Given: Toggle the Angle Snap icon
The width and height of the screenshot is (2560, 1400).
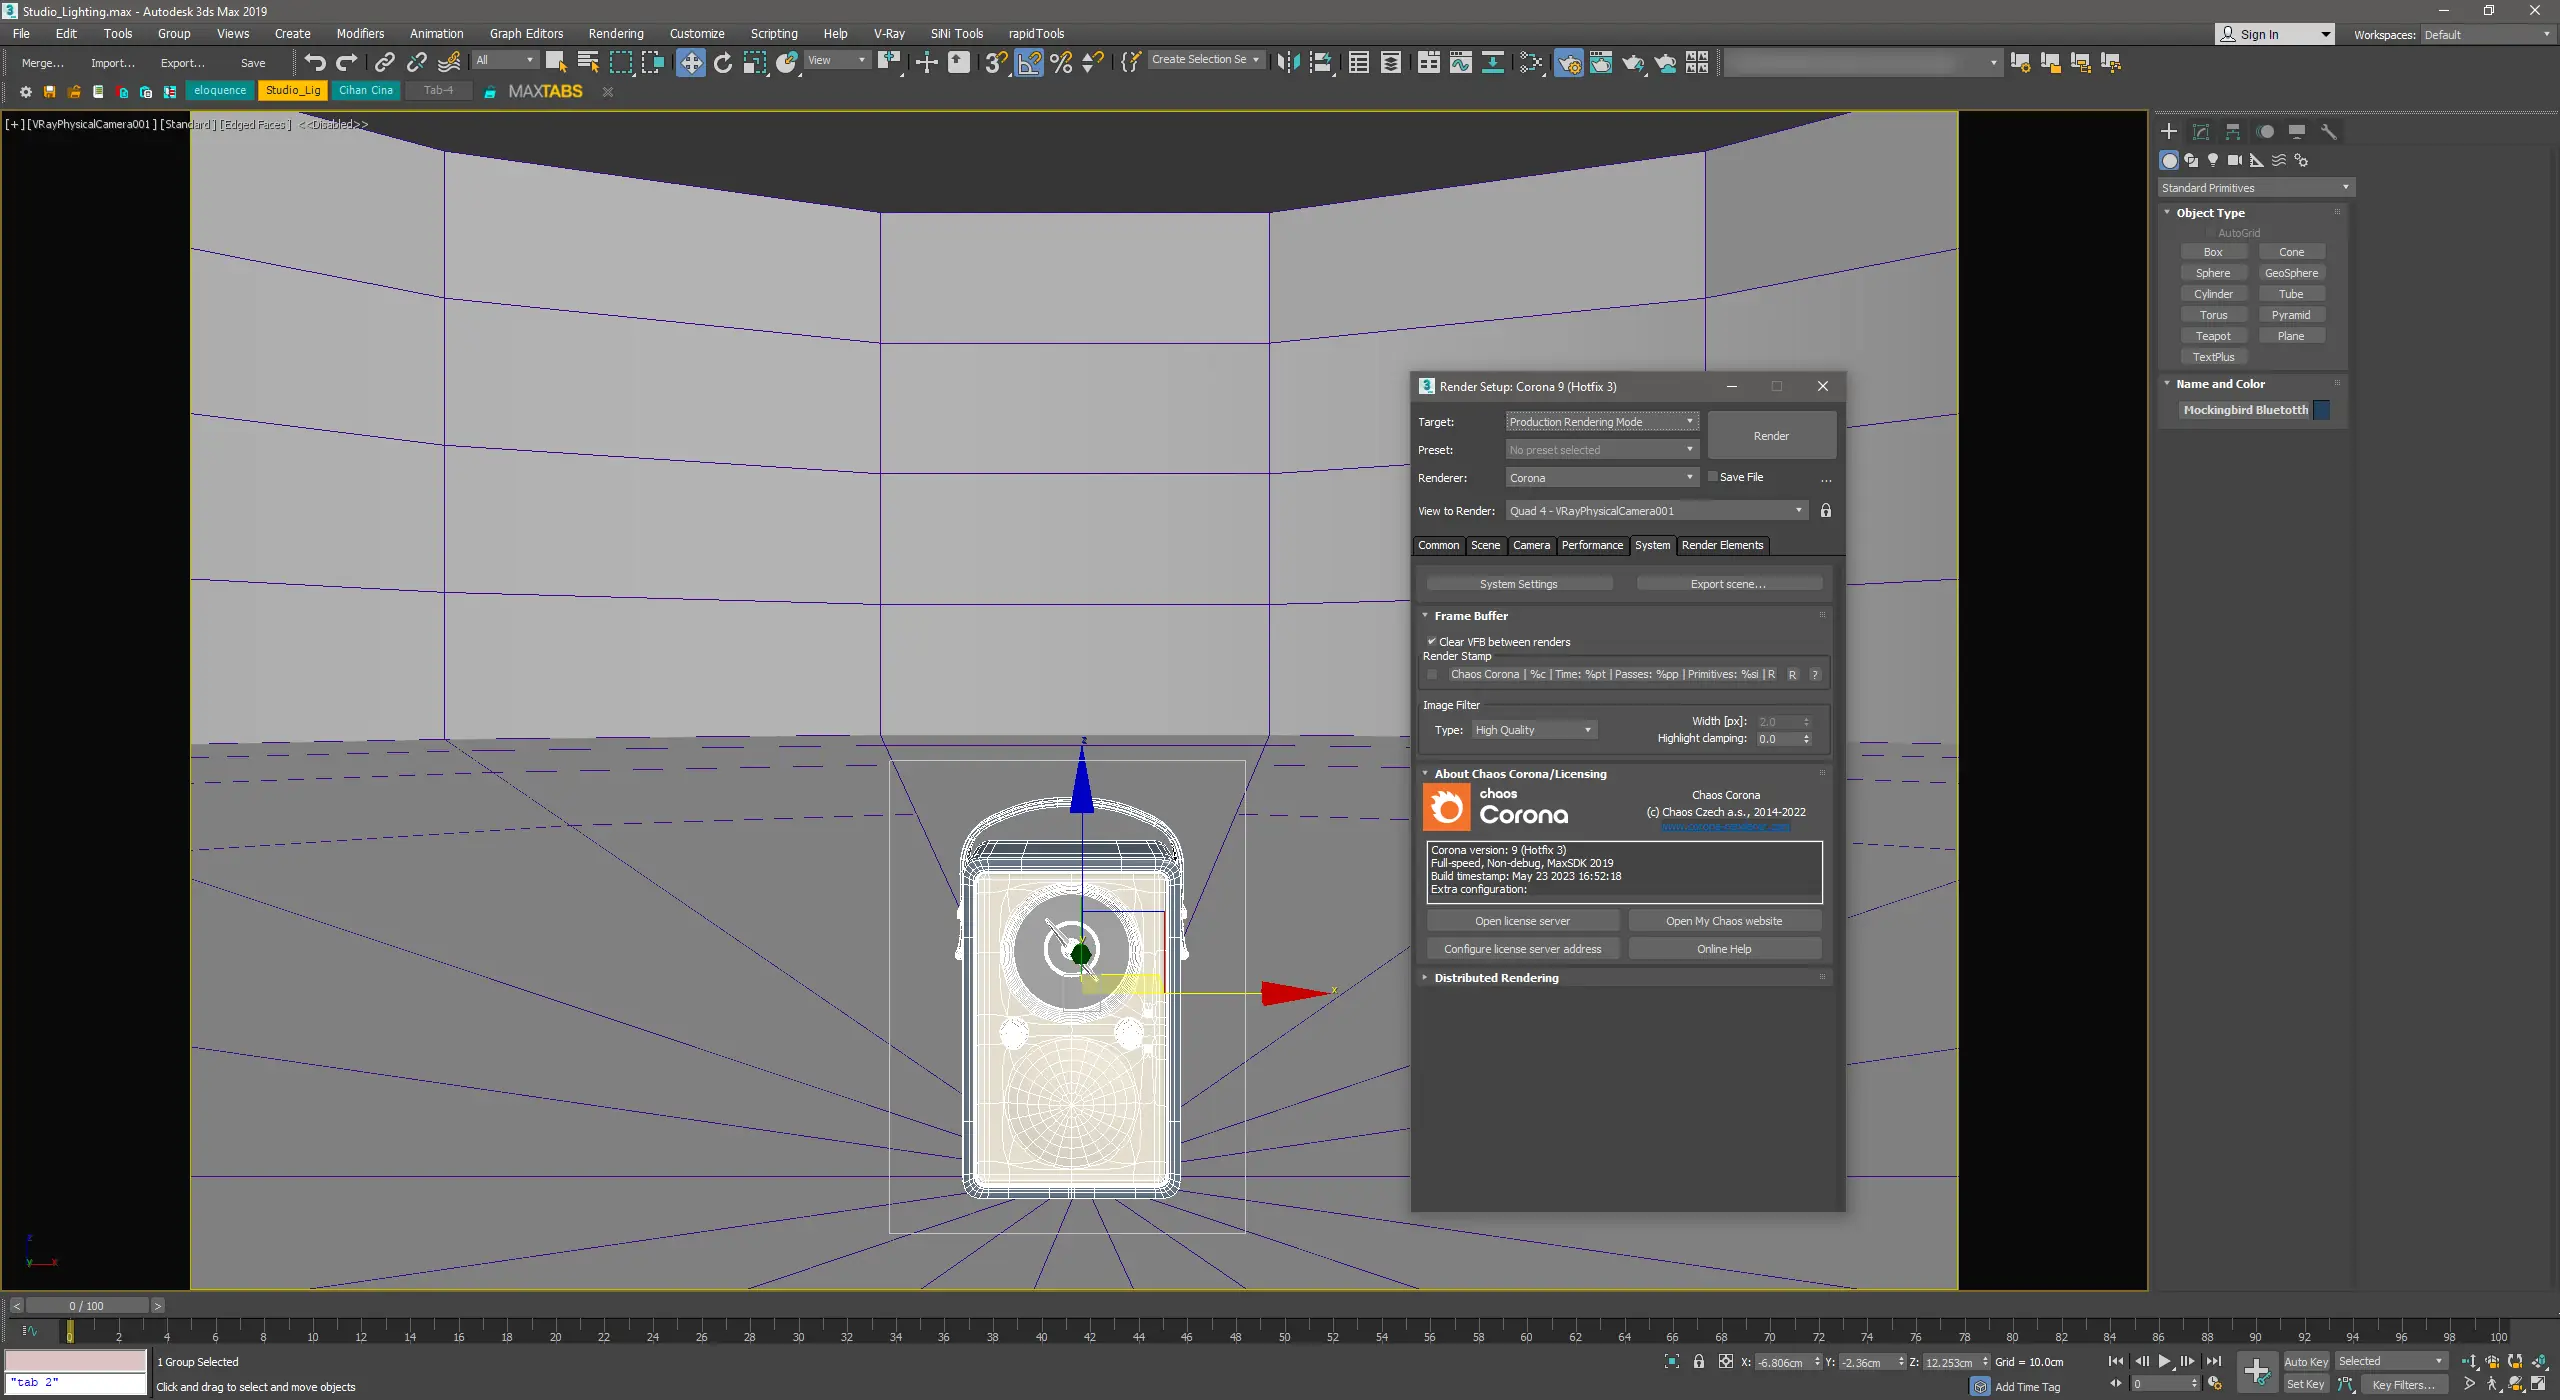Looking at the screenshot, I should 1029,62.
